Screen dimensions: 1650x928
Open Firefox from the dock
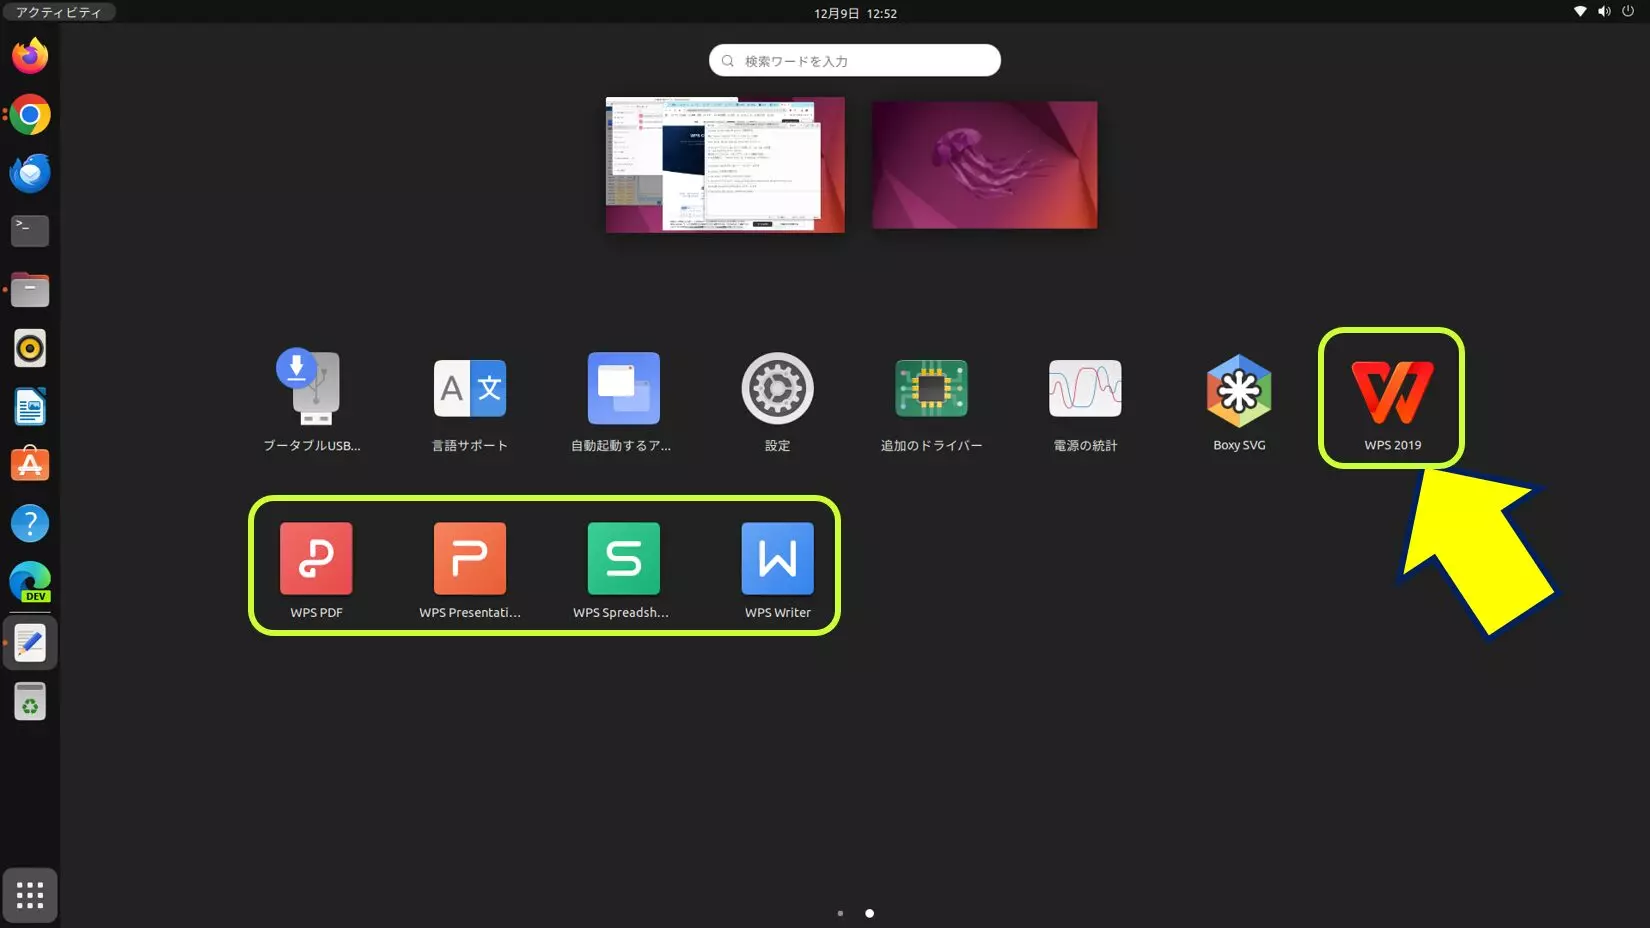[30, 56]
